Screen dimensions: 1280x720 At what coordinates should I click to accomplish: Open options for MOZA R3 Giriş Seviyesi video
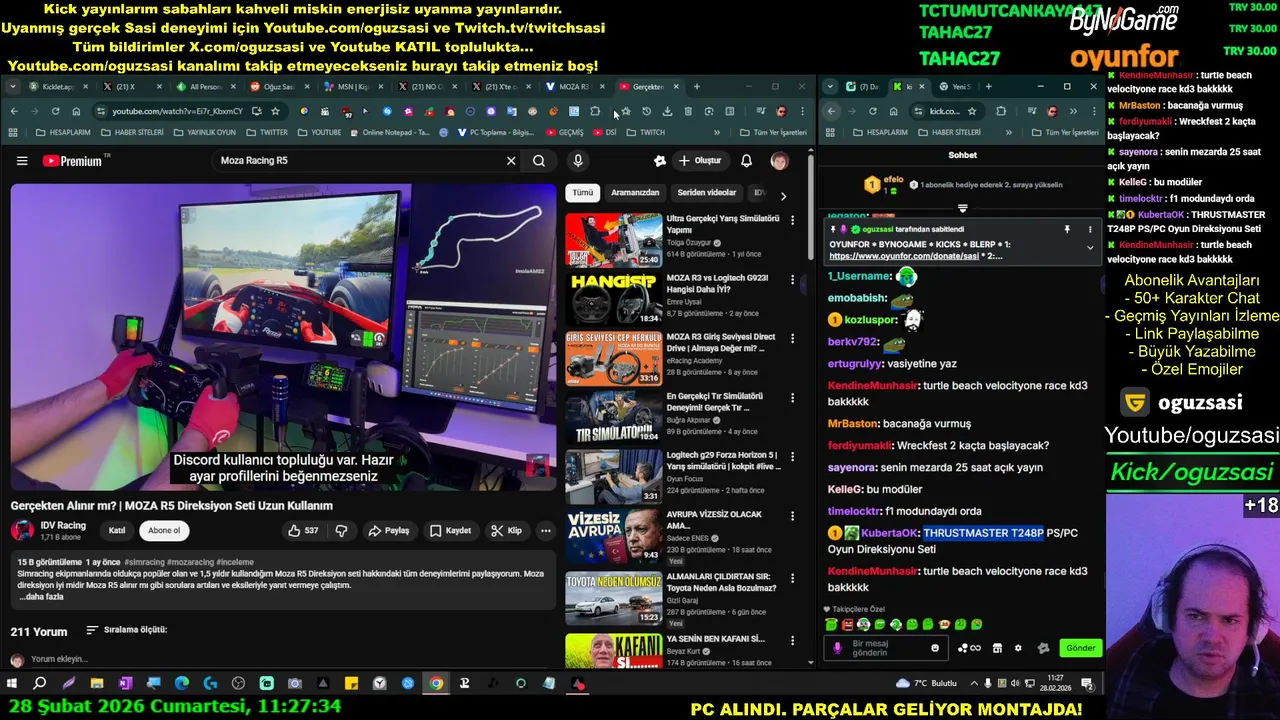[793, 339]
